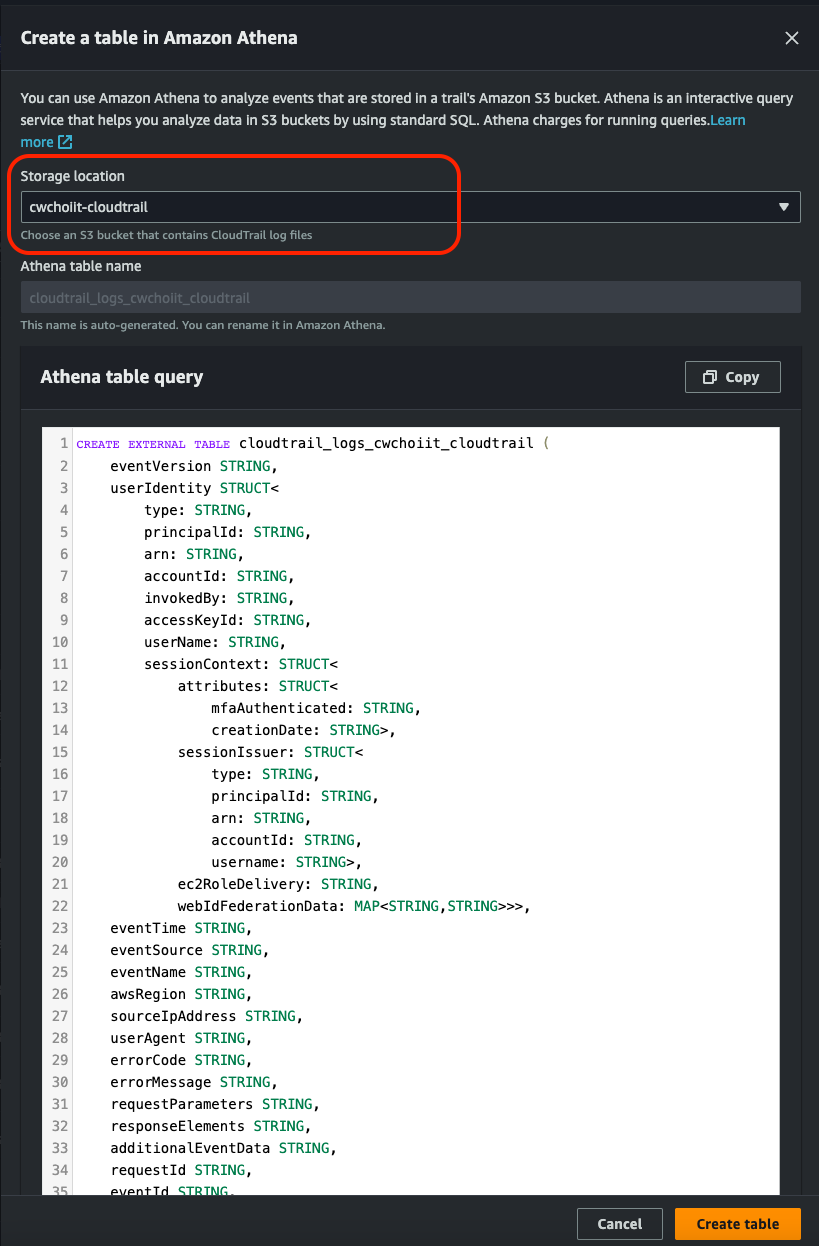Click the 'accessKeyId: STRING' line
This screenshot has width=819, height=1246.
[228, 620]
